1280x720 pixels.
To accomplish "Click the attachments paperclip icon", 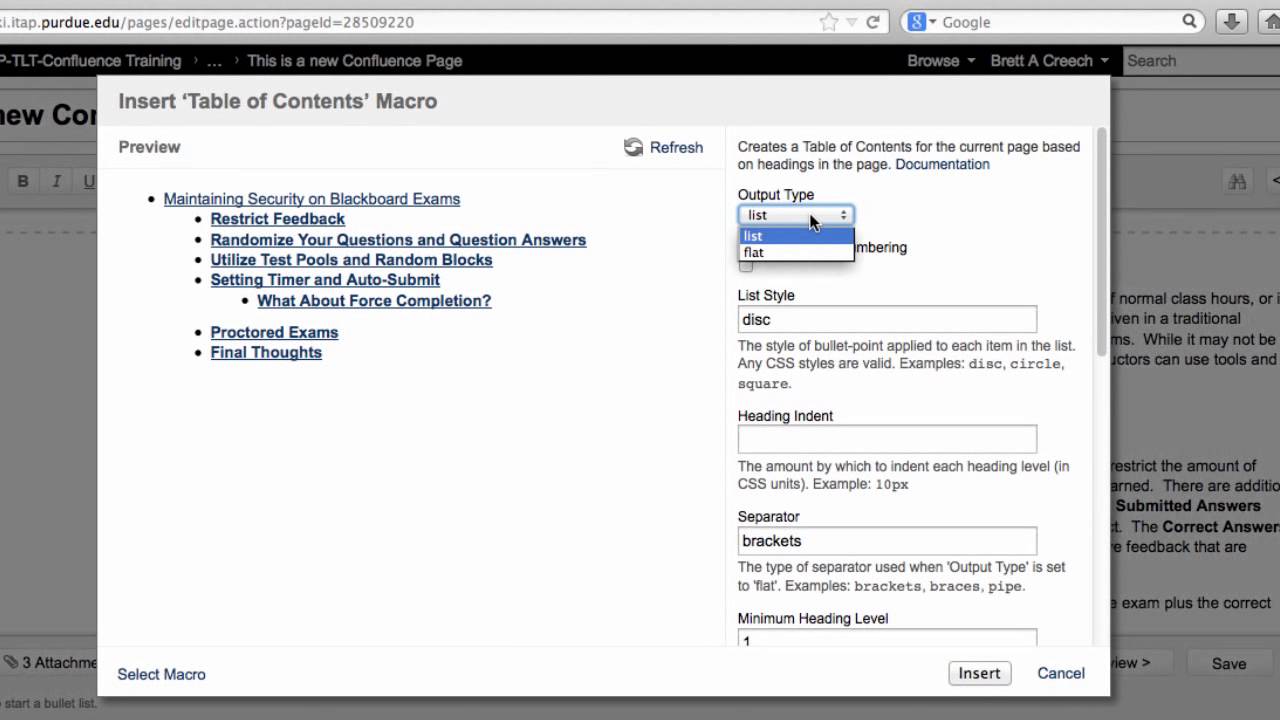I will click(10, 662).
